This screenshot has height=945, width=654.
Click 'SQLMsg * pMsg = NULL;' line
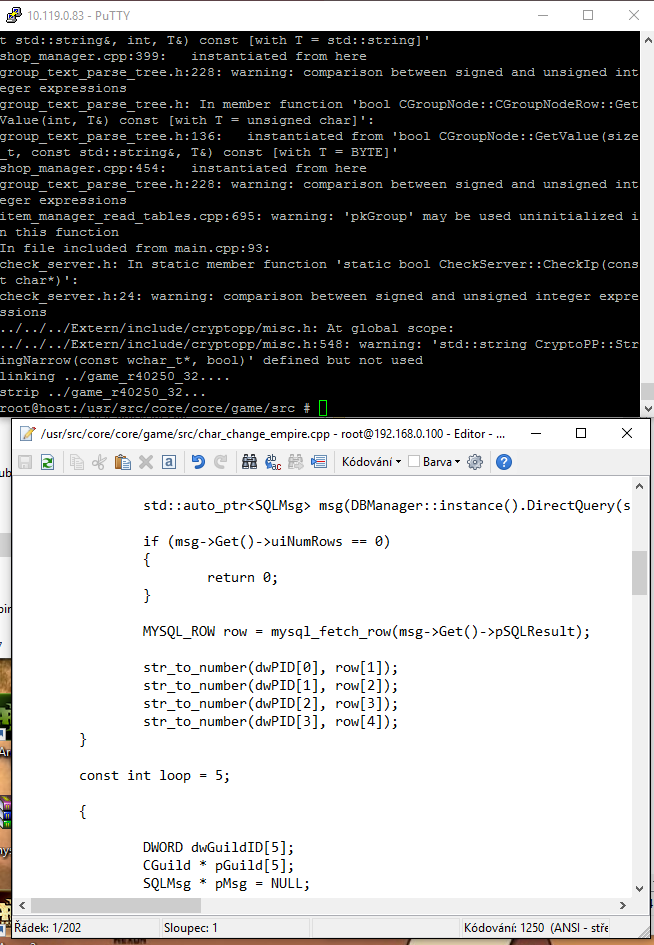(226, 884)
